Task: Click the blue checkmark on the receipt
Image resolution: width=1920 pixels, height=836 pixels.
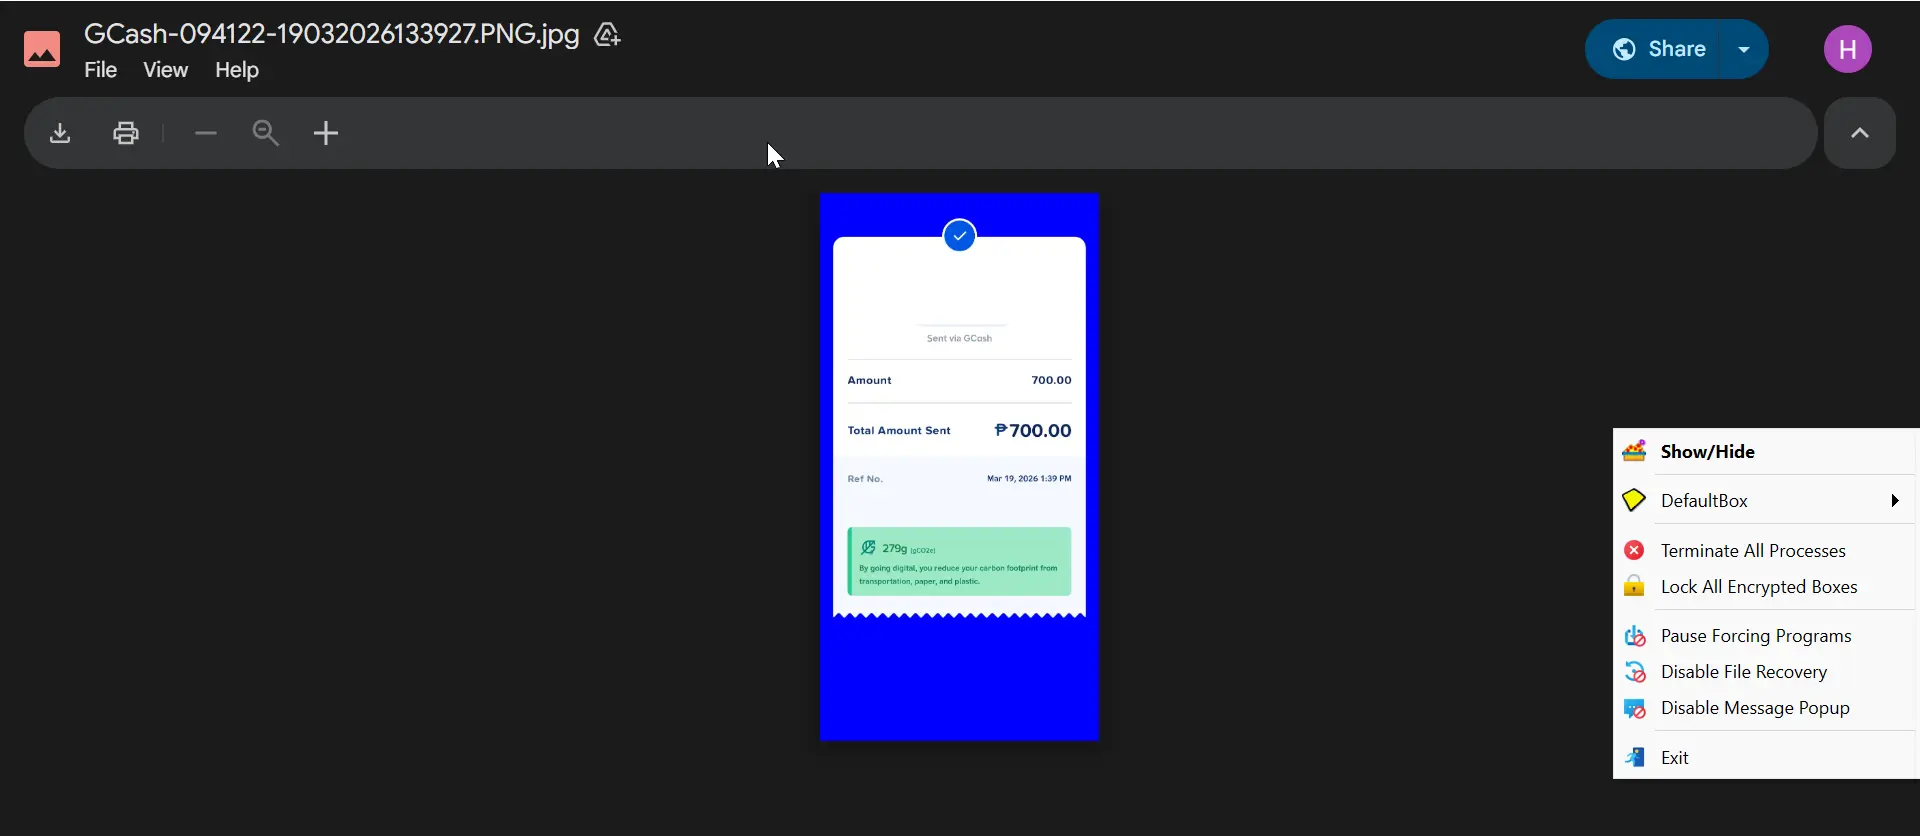Action: (x=959, y=236)
